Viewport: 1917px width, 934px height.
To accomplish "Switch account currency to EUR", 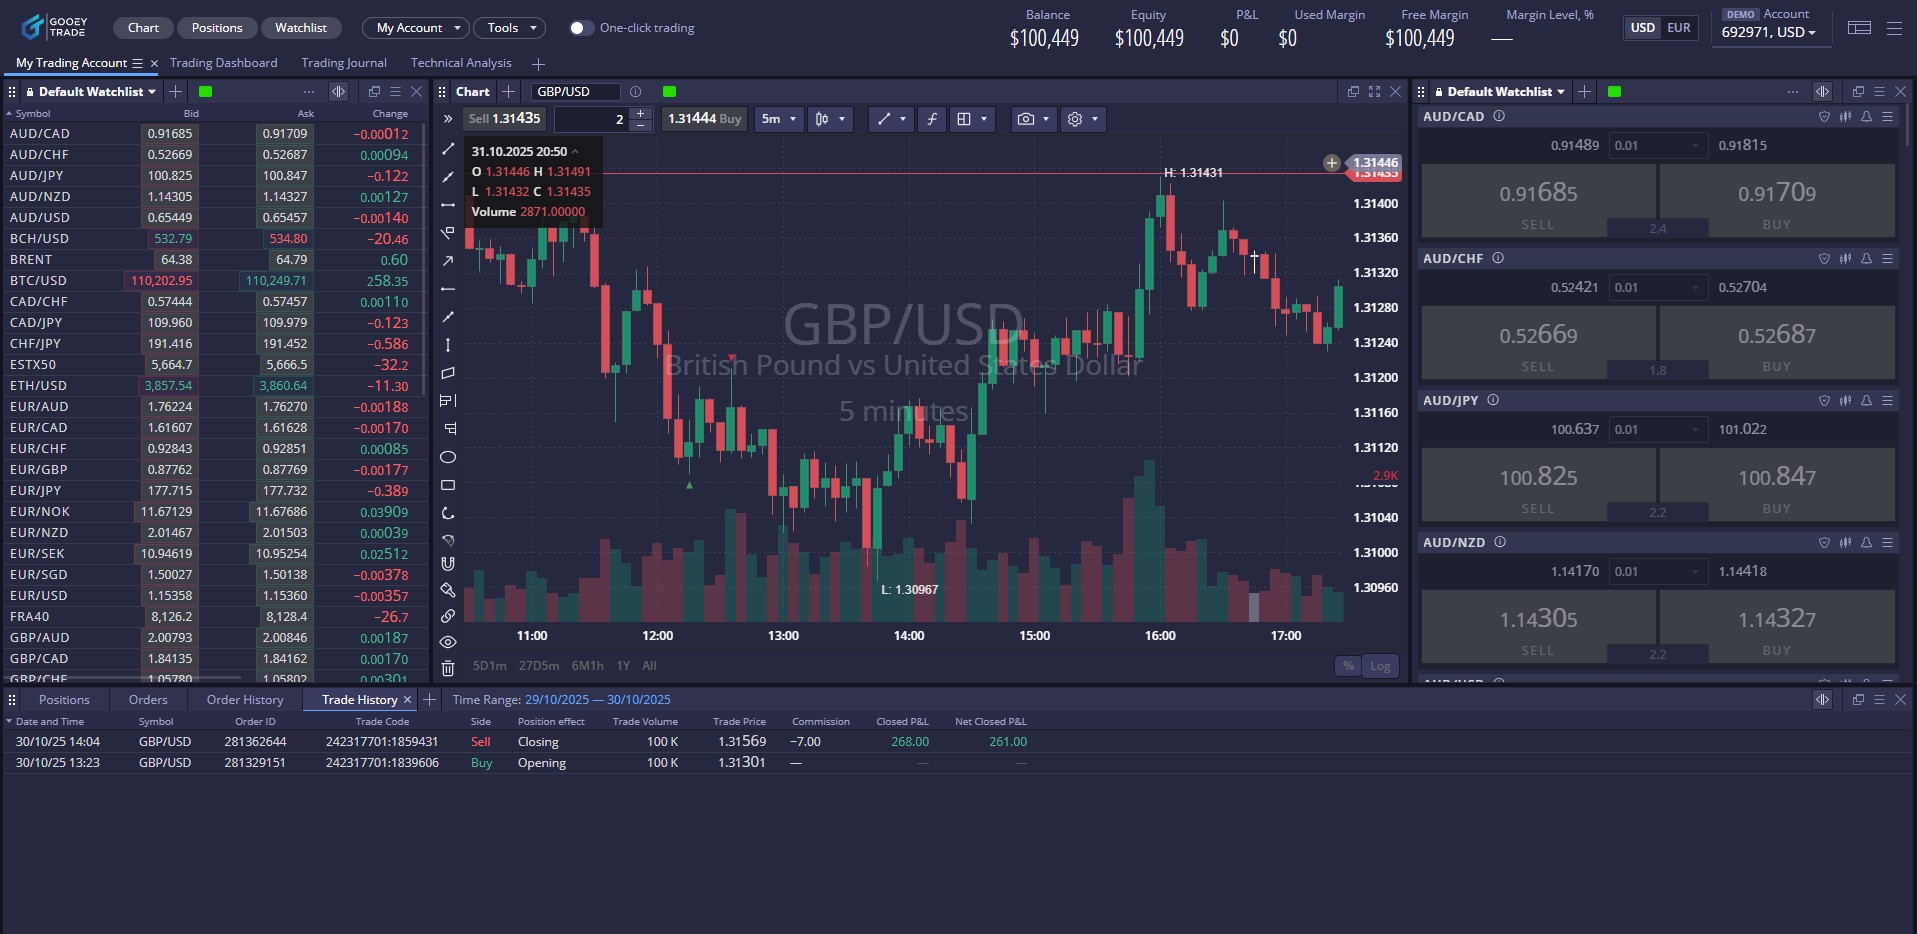I will click(x=1679, y=28).
